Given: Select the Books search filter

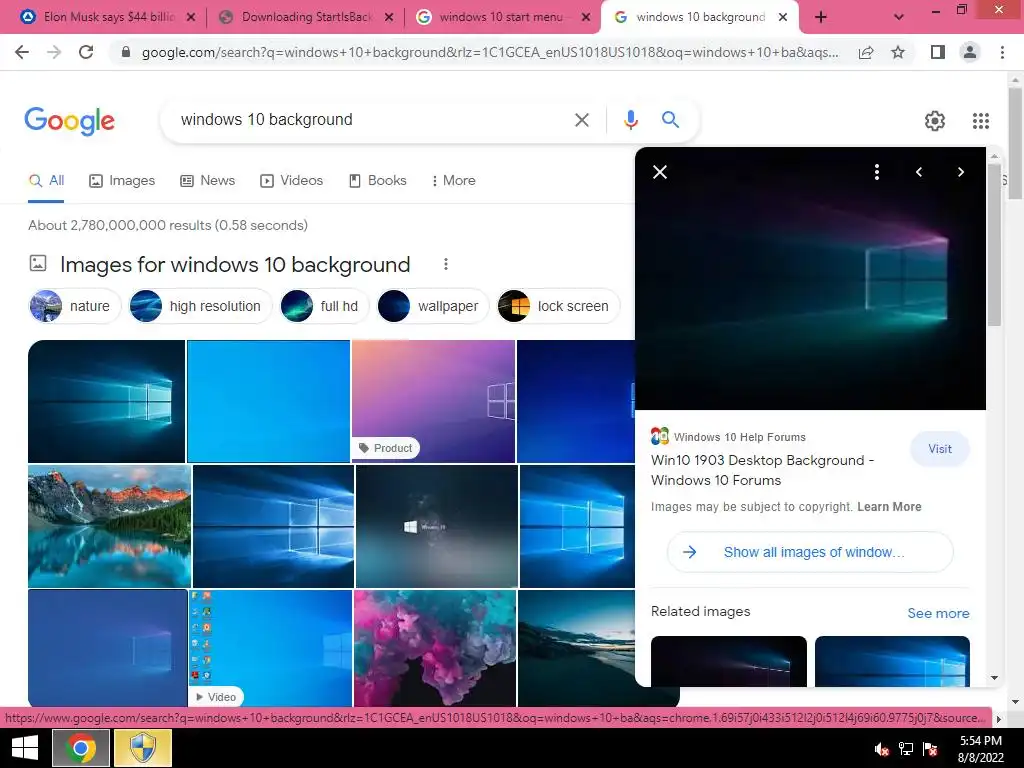Looking at the screenshot, I should tap(377, 180).
